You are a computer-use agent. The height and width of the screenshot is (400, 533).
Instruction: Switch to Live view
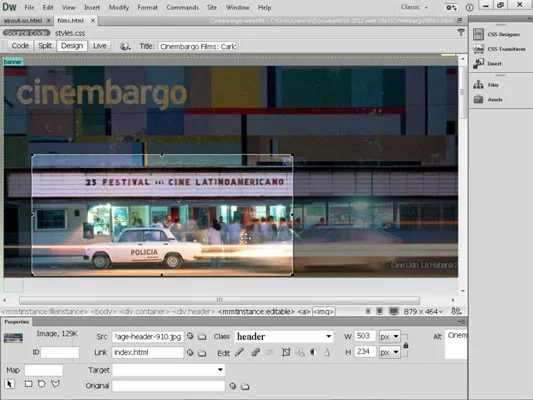point(100,46)
